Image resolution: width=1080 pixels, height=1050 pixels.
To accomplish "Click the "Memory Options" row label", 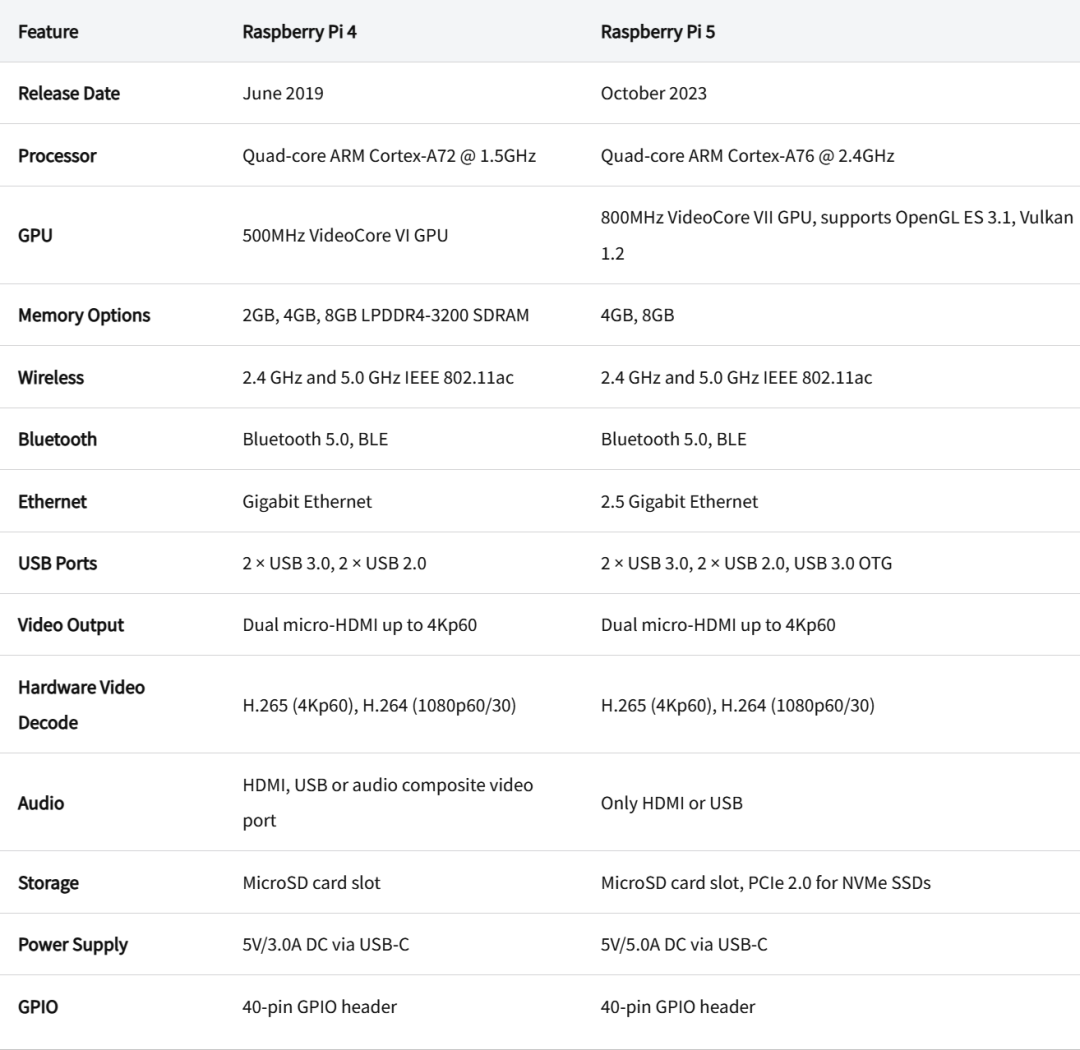I will tap(84, 315).
